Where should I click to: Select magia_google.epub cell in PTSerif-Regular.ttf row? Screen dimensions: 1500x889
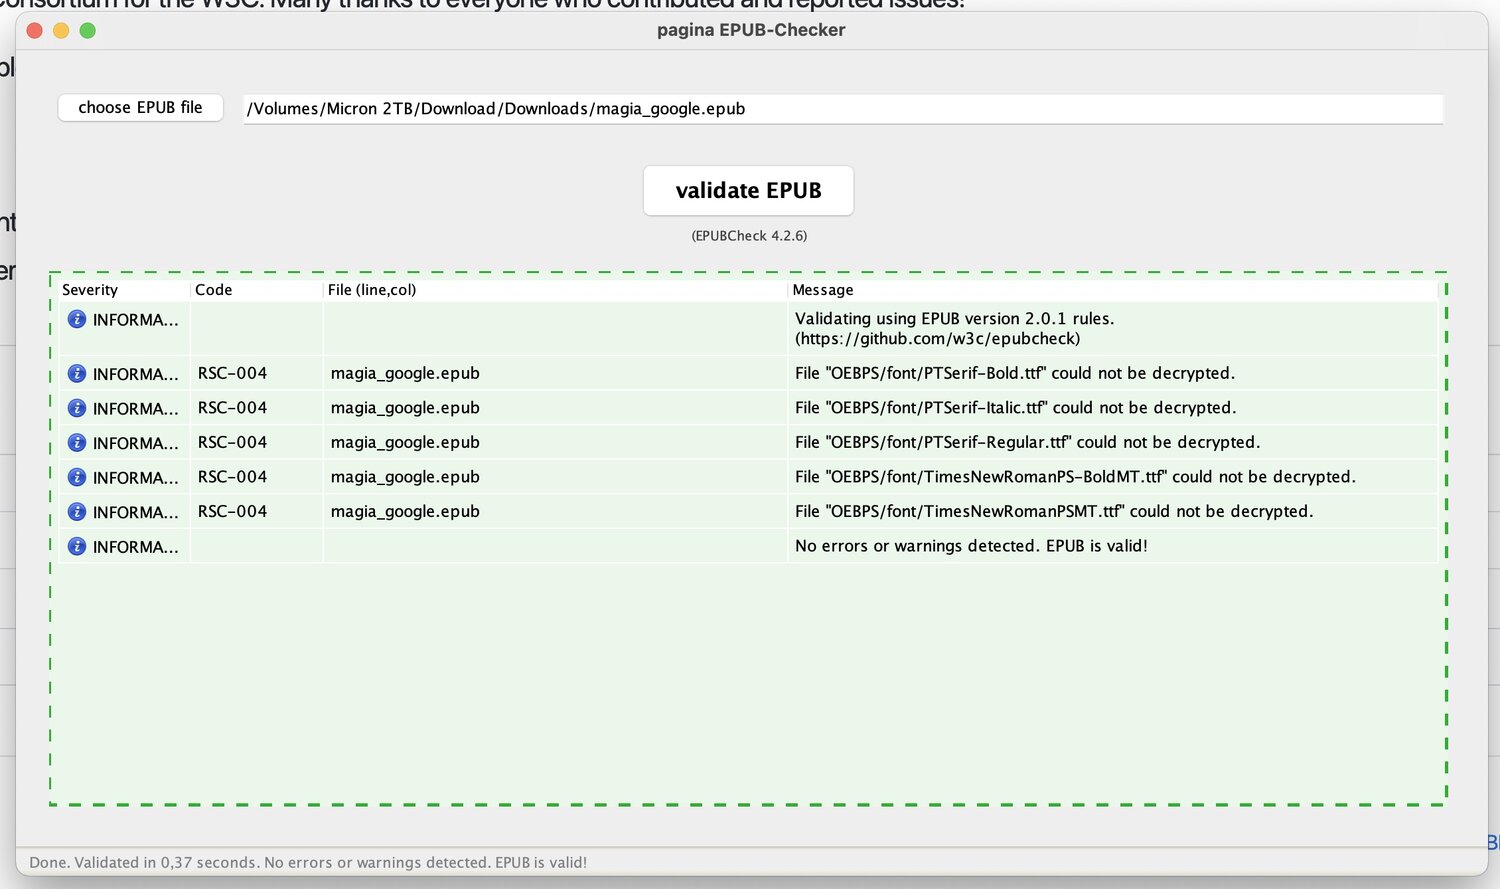(405, 442)
